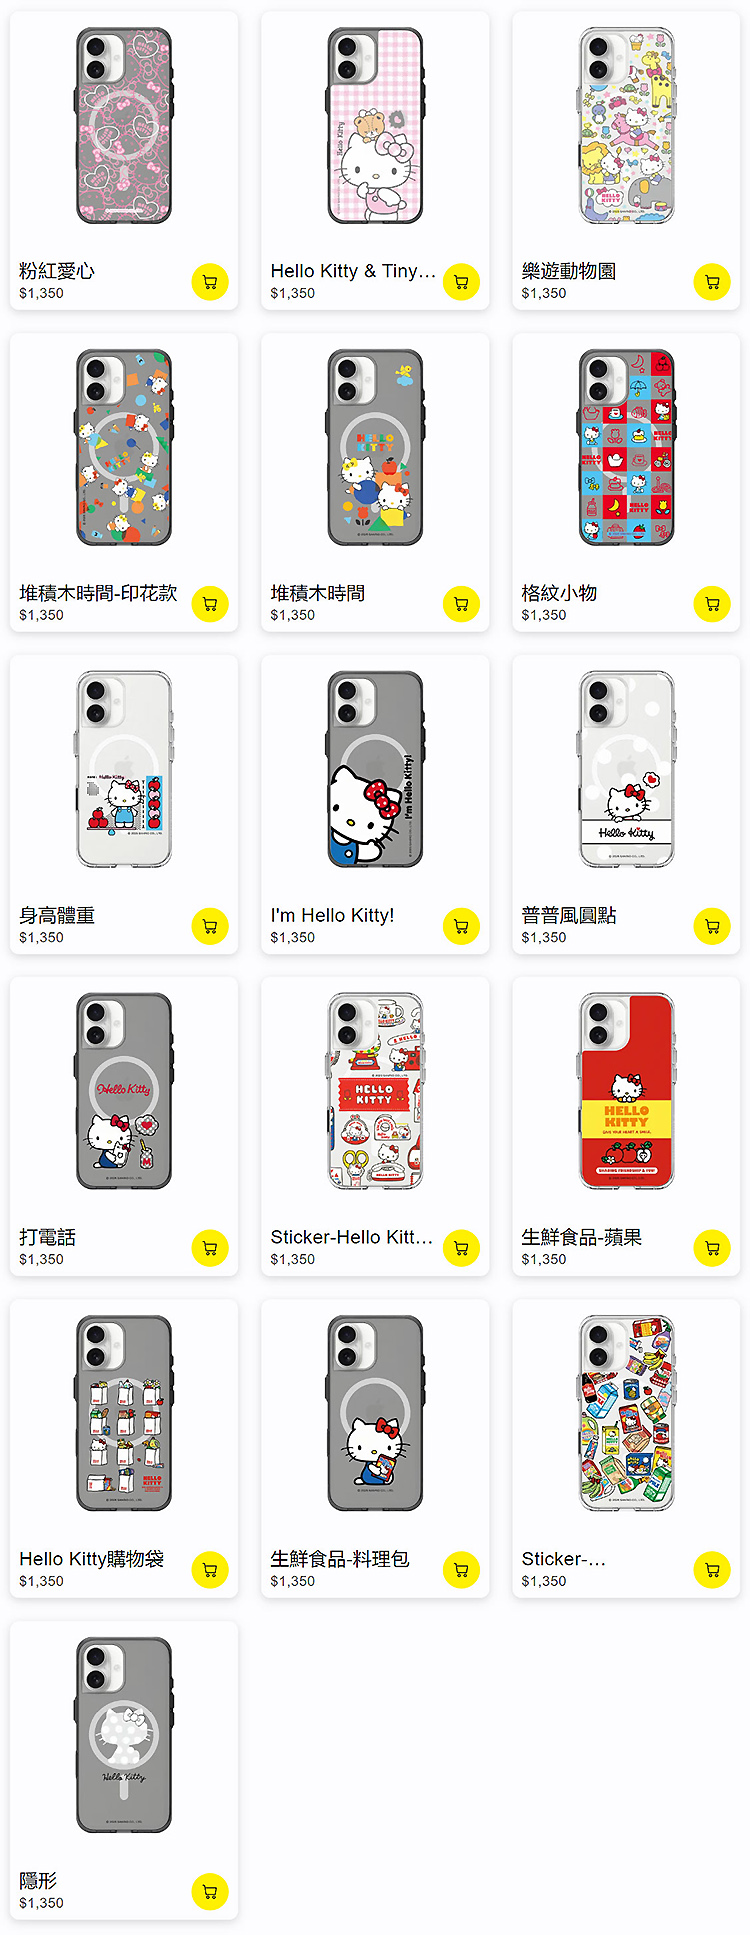This screenshot has width=750, height=1935.
Task: Click the 生鮮食品-蘋果 product name
Action: click(582, 1237)
